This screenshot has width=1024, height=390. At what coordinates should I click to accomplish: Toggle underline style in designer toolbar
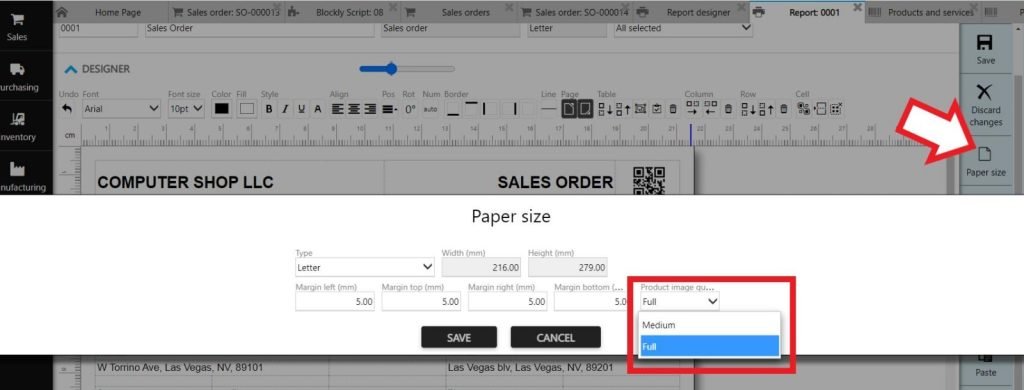(301, 109)
